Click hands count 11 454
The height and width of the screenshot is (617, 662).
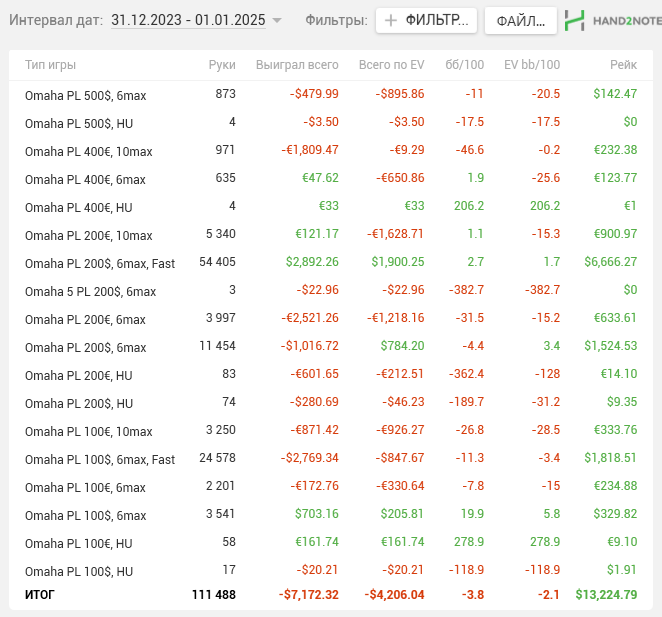217,346
